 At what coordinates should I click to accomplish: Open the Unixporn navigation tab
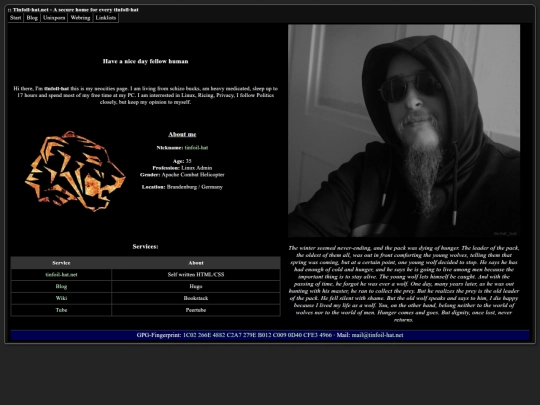[x=54, y=18]
